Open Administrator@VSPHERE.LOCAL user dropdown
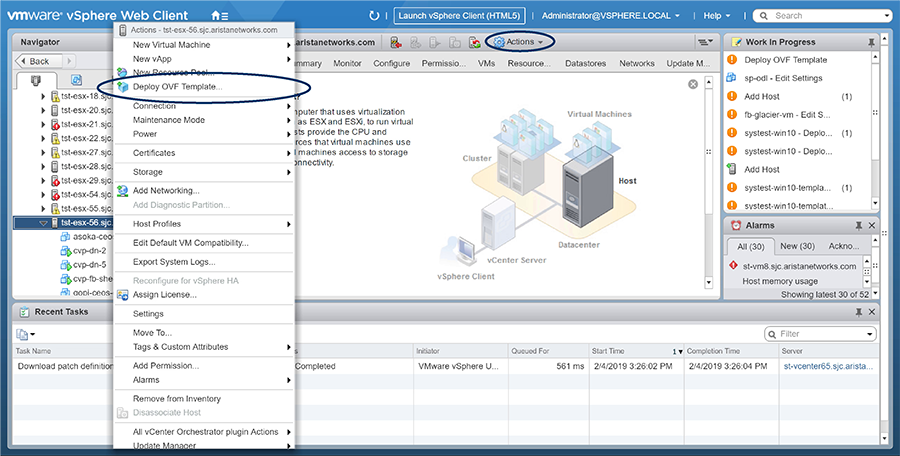Screen dimensions: 900x456 [x=611, y=16]
